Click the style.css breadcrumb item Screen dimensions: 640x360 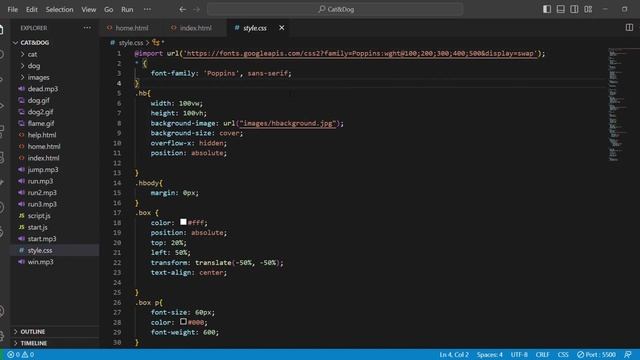[x=131, y=42]
